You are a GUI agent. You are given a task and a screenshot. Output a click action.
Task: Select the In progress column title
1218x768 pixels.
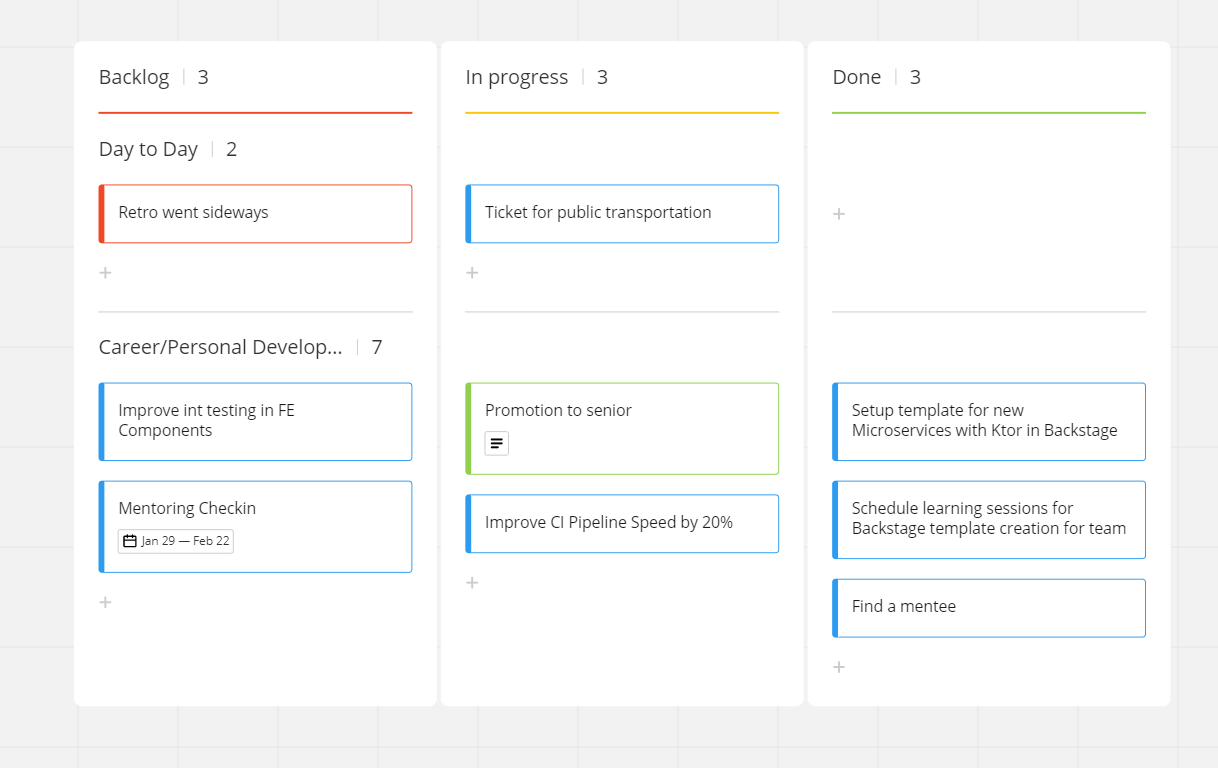click(517, 76)
